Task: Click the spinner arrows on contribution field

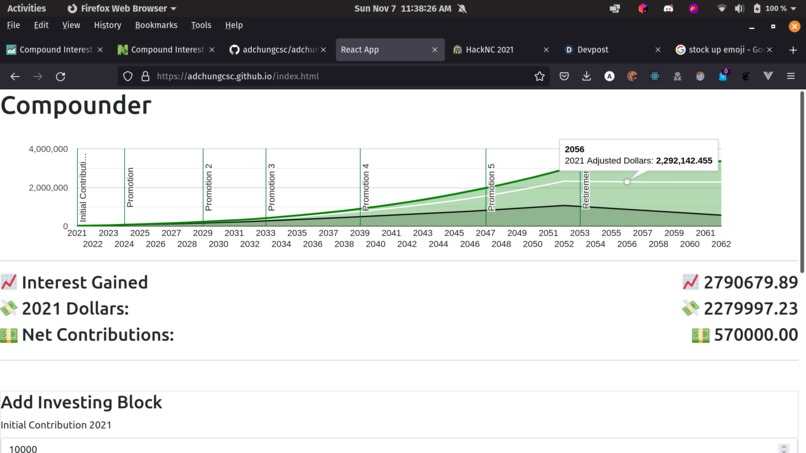Action: (783, 448)
